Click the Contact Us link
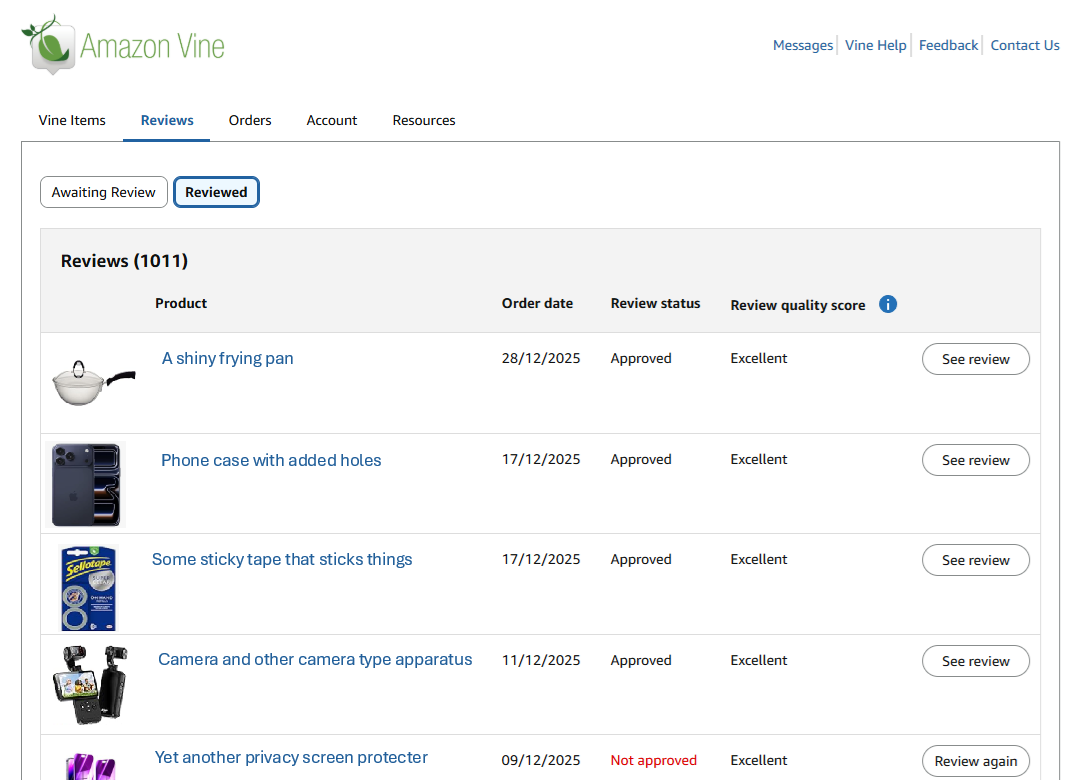Viewport: 1072px width, 780px height. 1024,45
